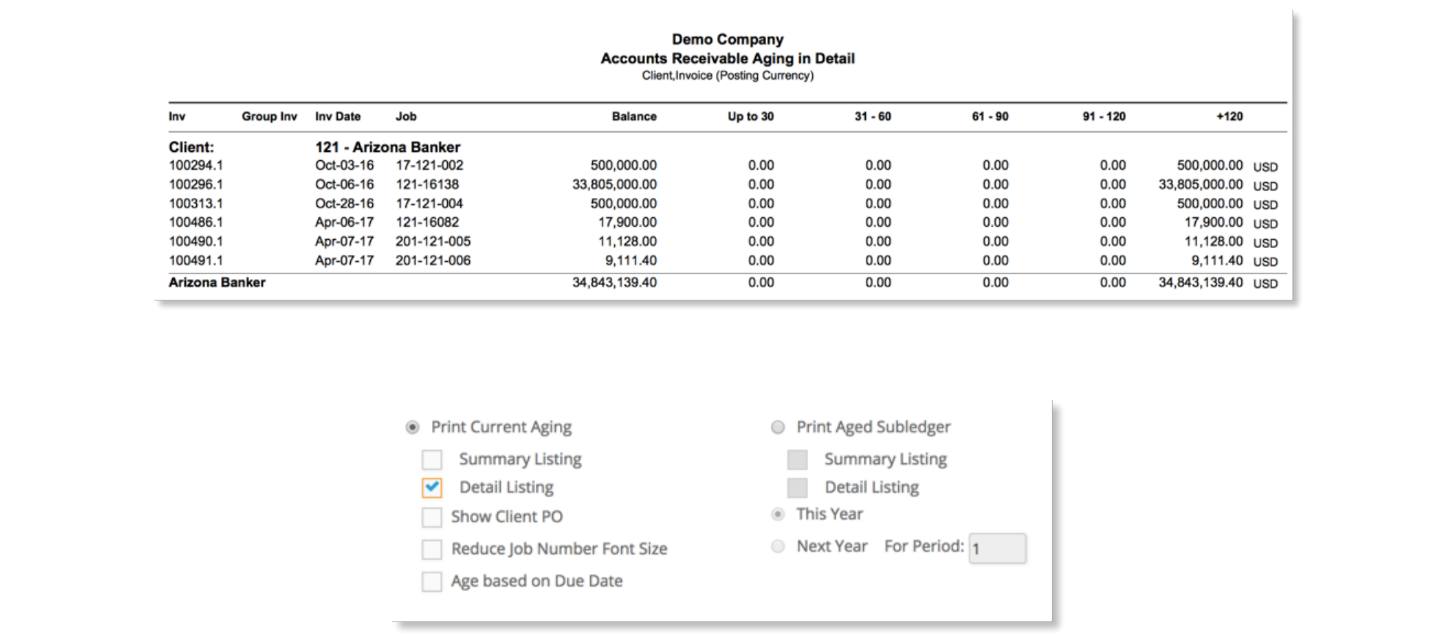This screenshot has height=638, width=1448.
Task: Check Detail Listing under Print Aged Subledger
Action: pos(797,488)
